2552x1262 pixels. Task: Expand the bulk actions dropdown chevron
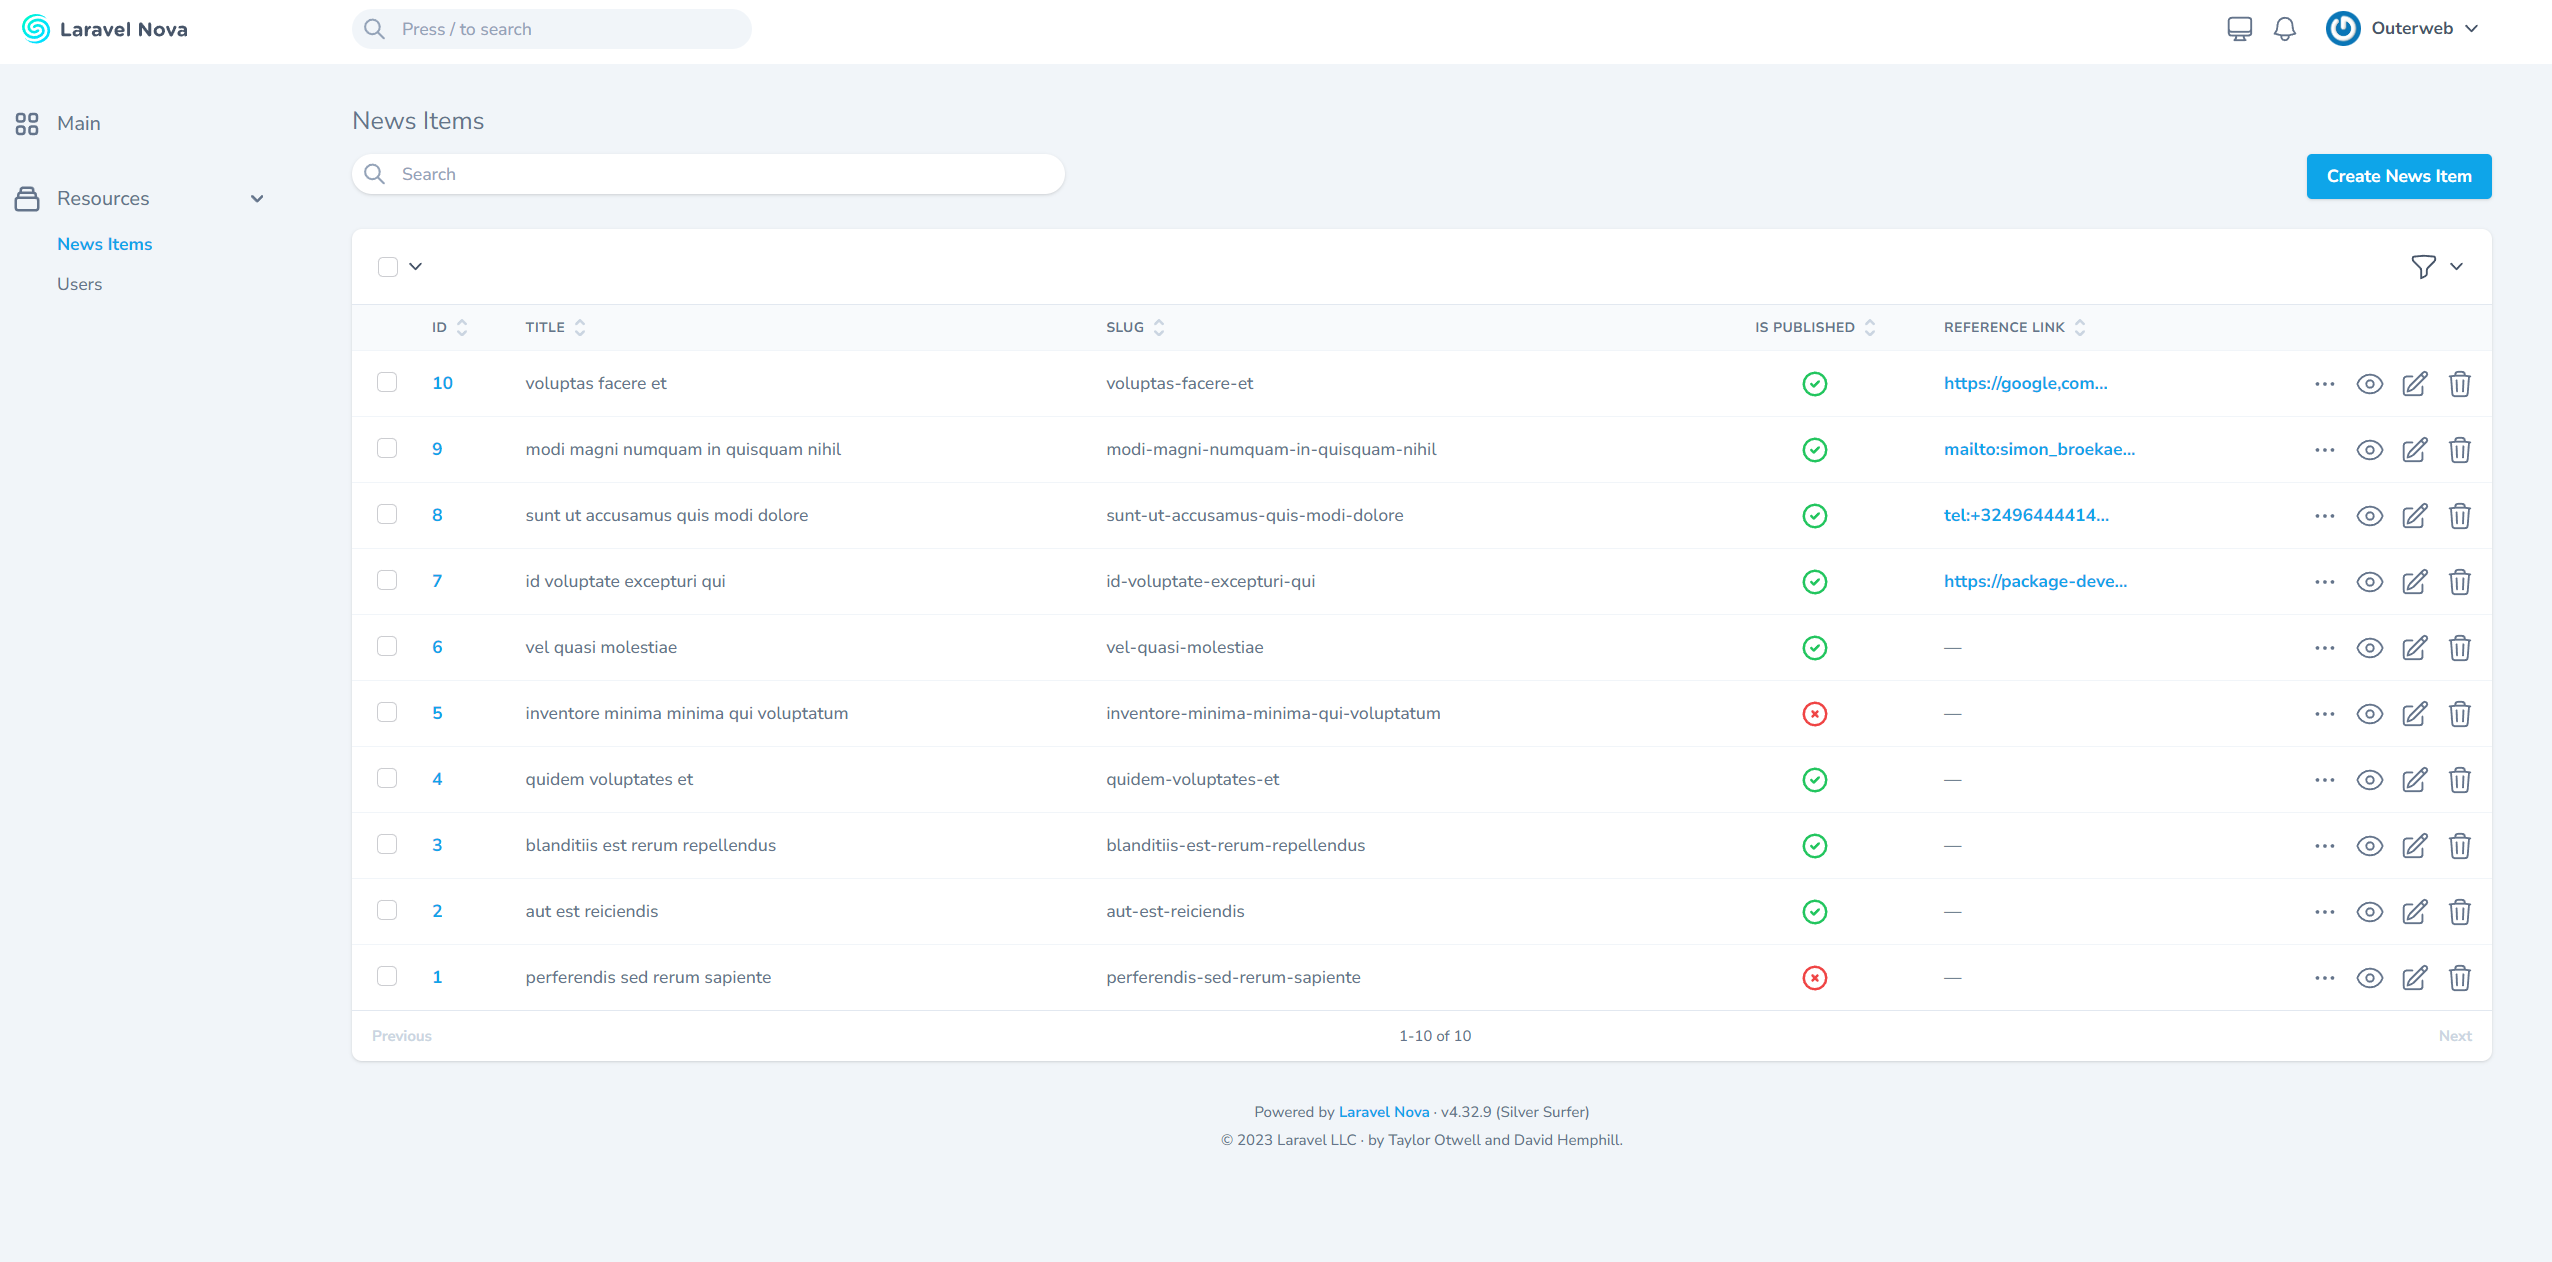[x=416, y=267]
